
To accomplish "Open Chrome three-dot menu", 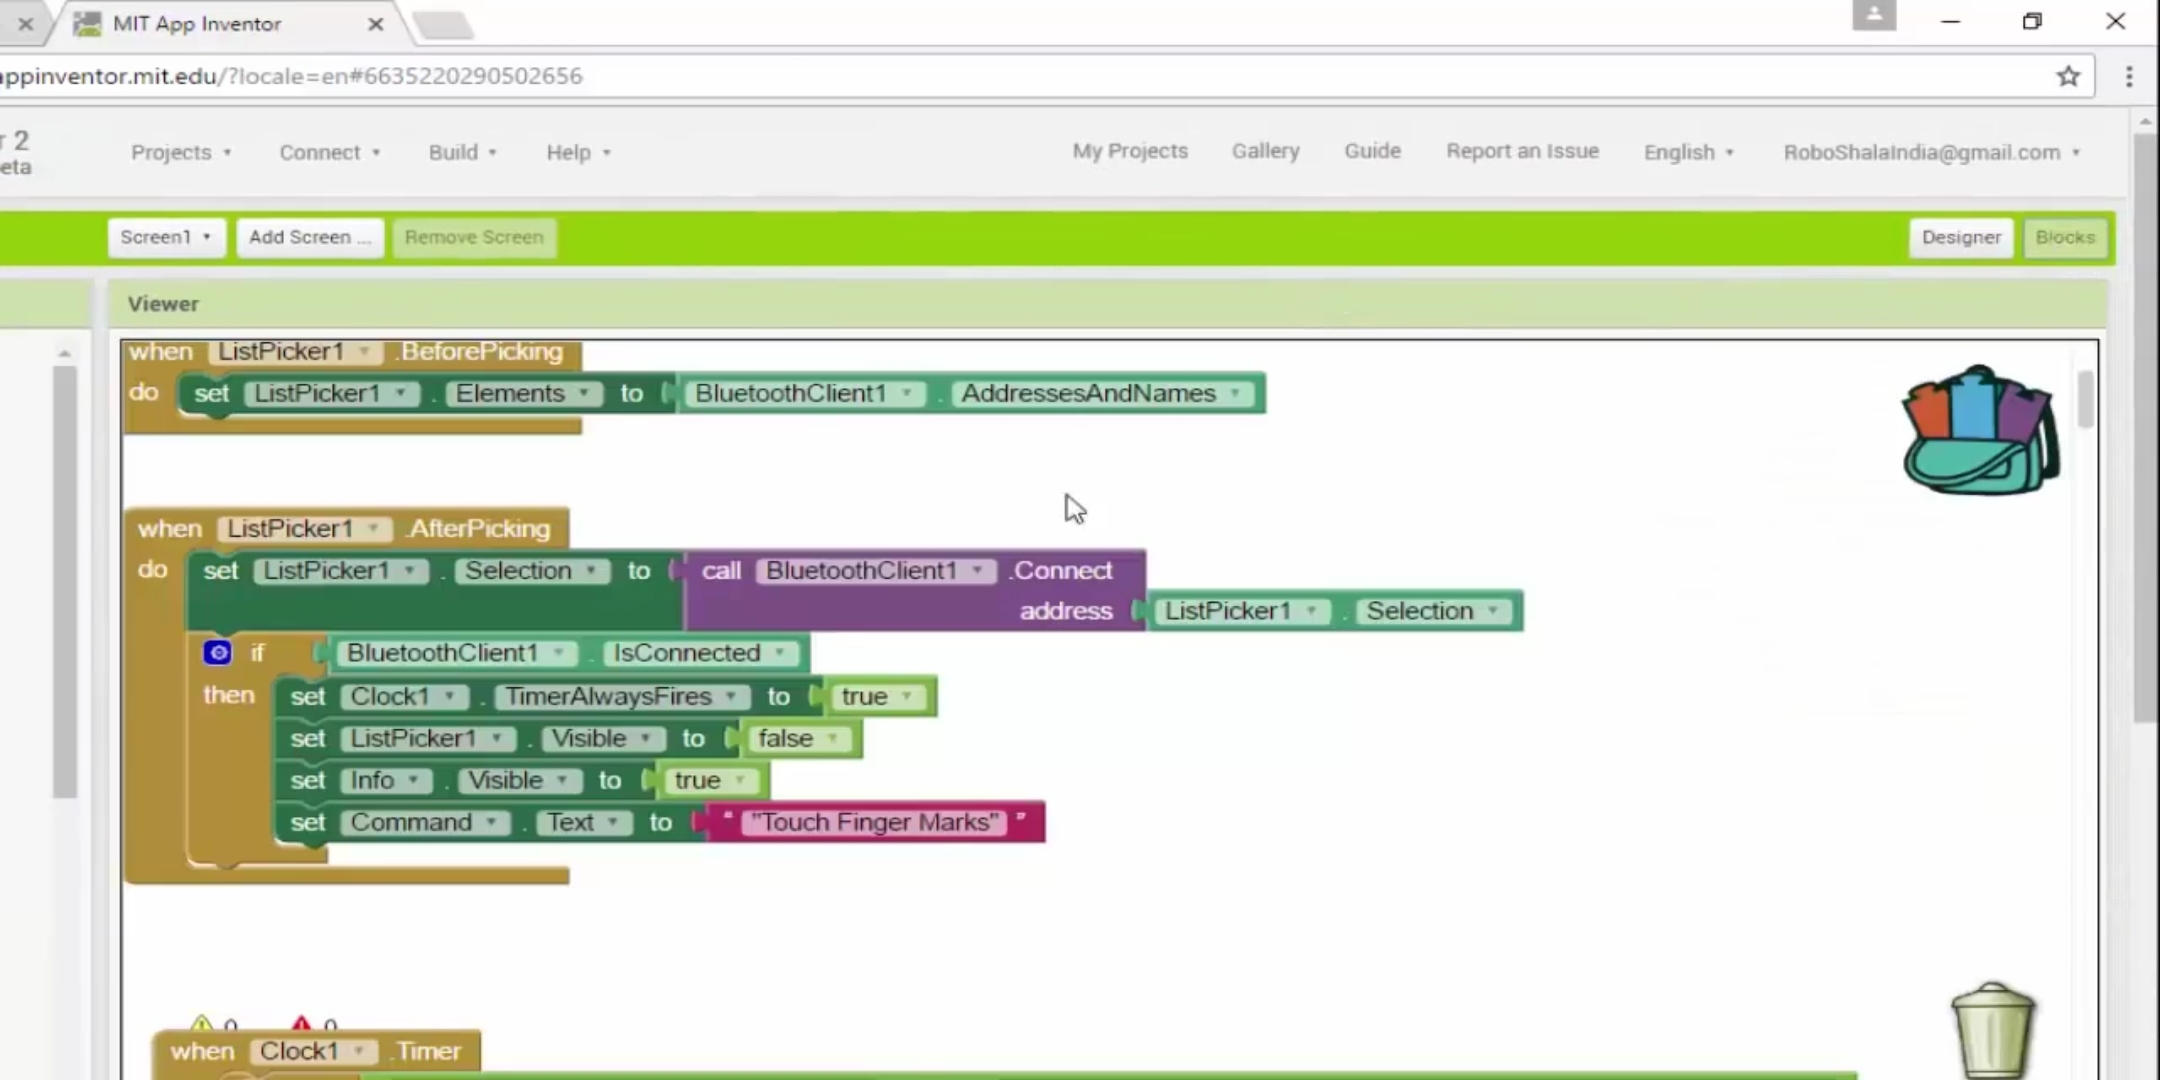I will point(2129,76).
